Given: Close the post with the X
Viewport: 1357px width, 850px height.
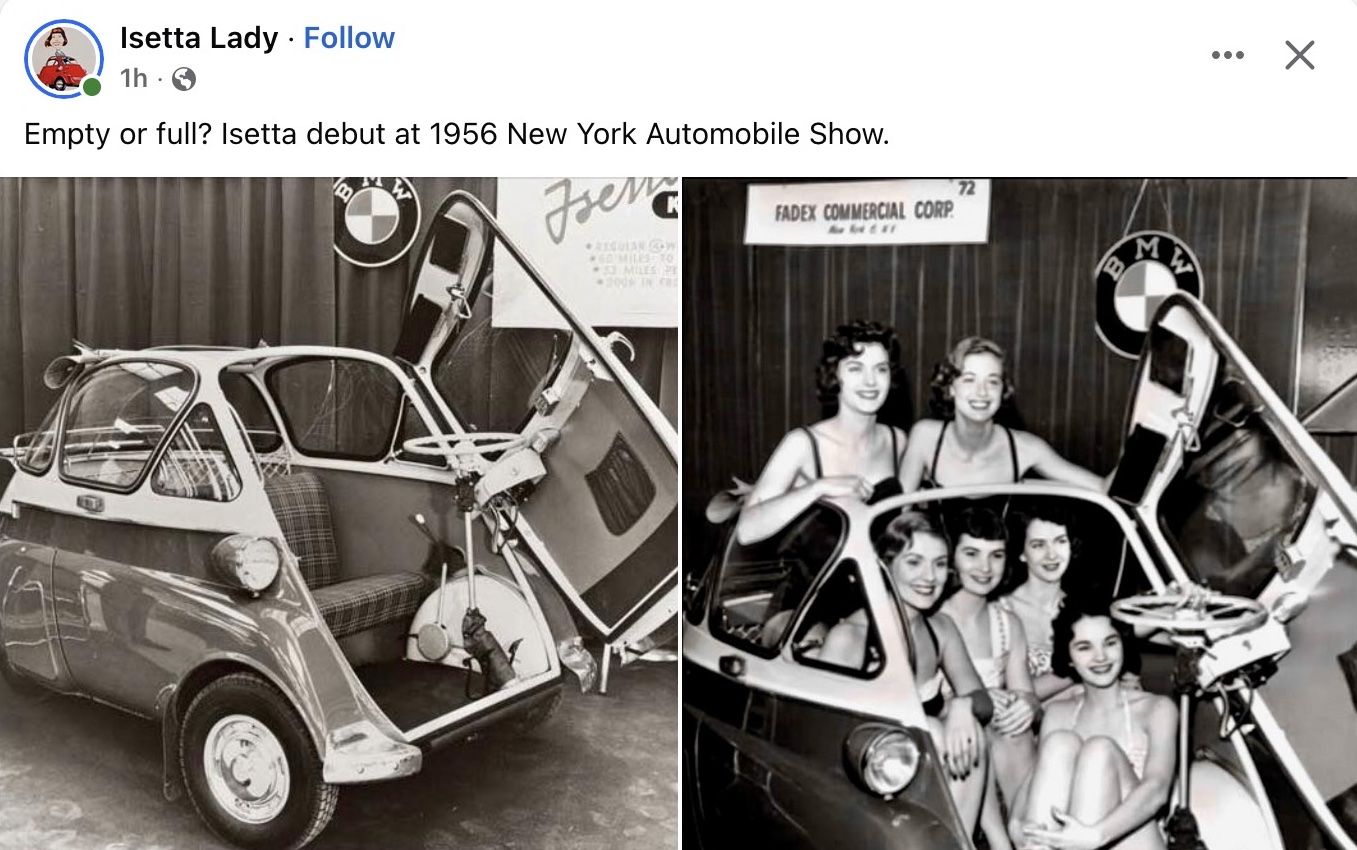Looking at the screenshot, I should click(x=1299, y=55).
